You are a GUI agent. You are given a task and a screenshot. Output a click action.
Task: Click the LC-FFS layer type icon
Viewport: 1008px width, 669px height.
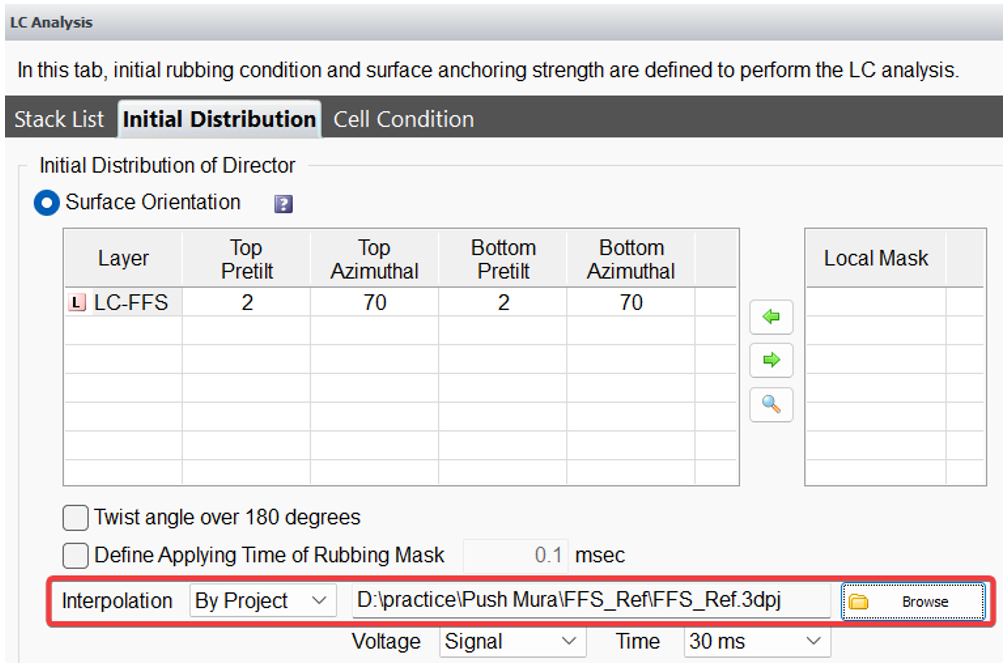click(x=77, y=303)
